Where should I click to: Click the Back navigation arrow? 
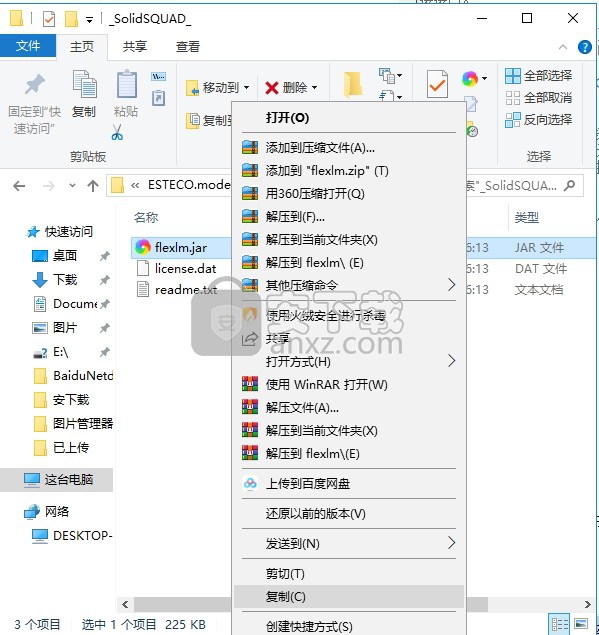(19, 186)
